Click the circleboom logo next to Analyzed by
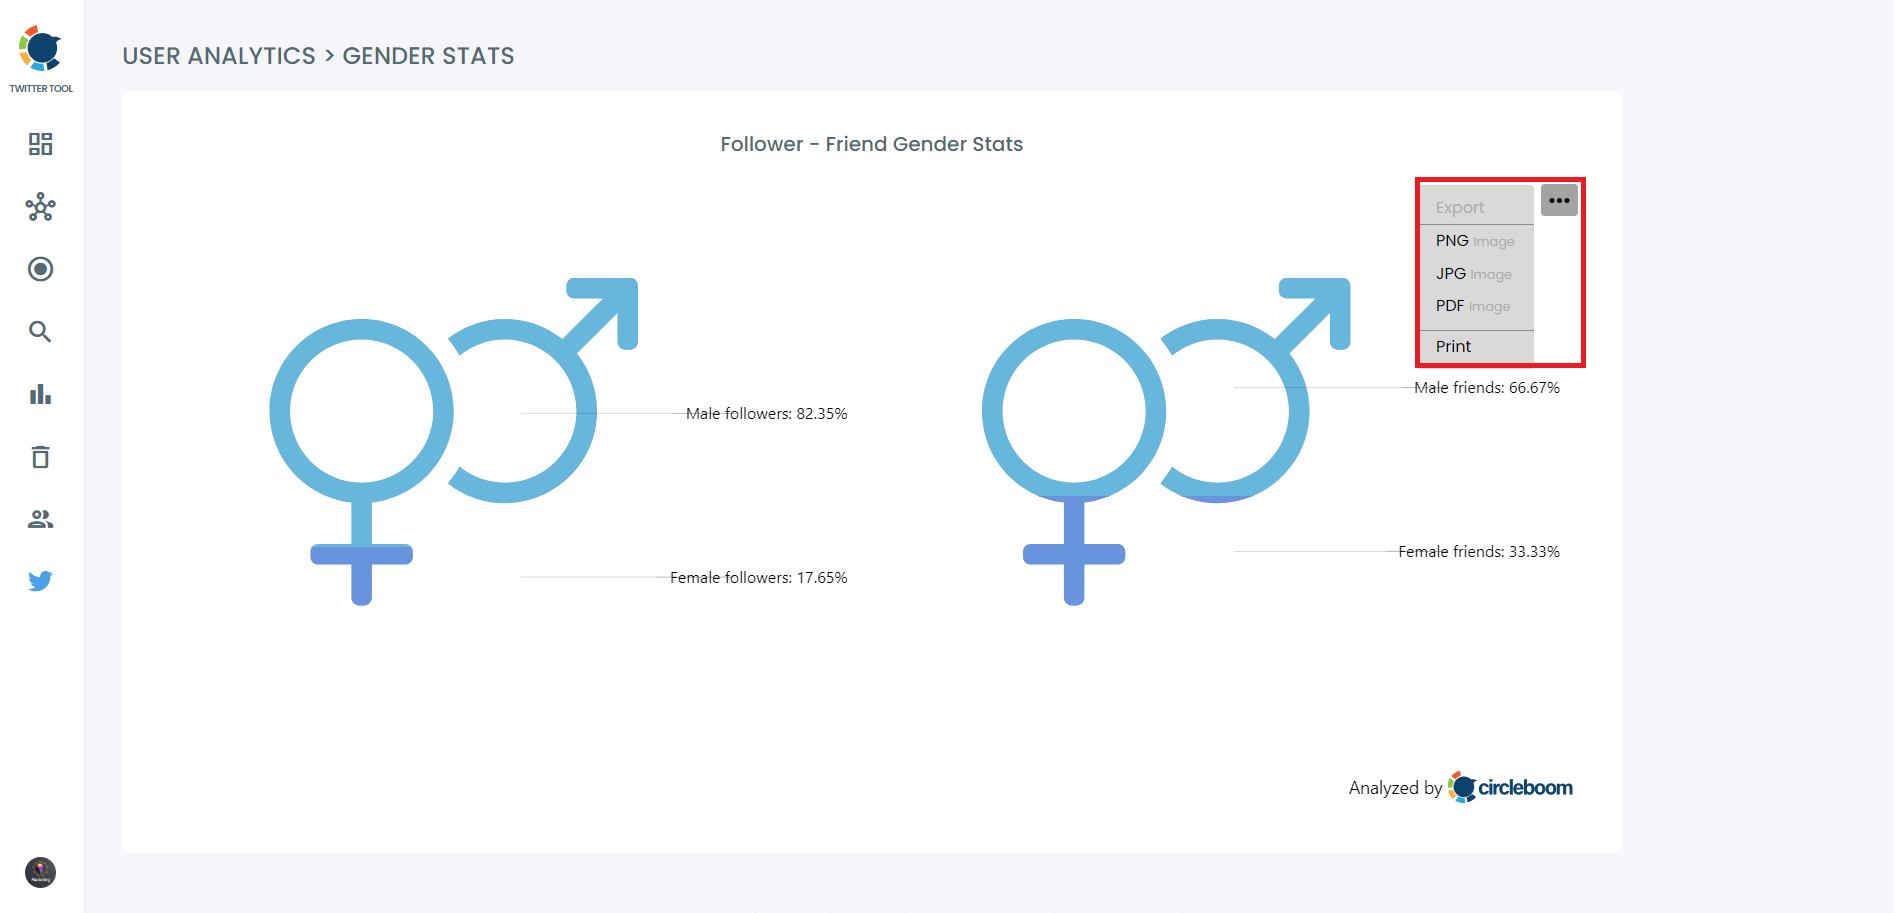The image size is (1896, 913). pyautogui.click(x=1511, y=787)
